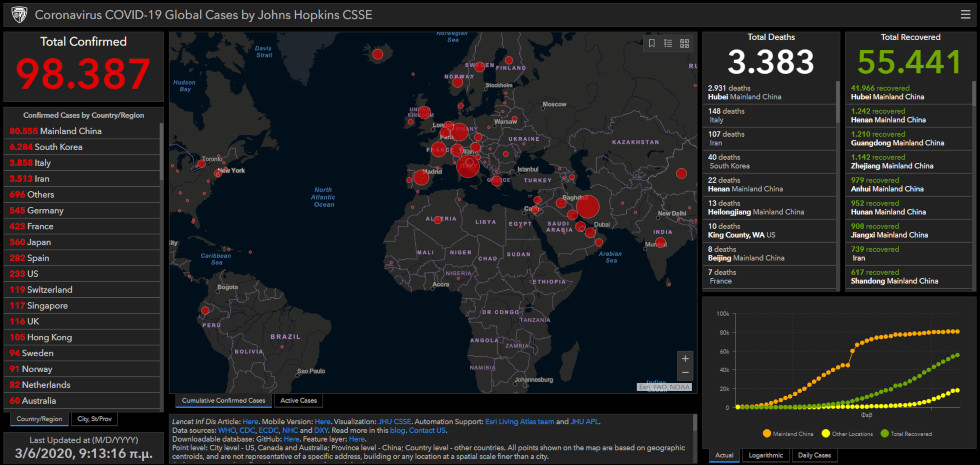This screenshot has height=465, width=980.
Task: Open the blog link
Action: (x=398, y=431)
